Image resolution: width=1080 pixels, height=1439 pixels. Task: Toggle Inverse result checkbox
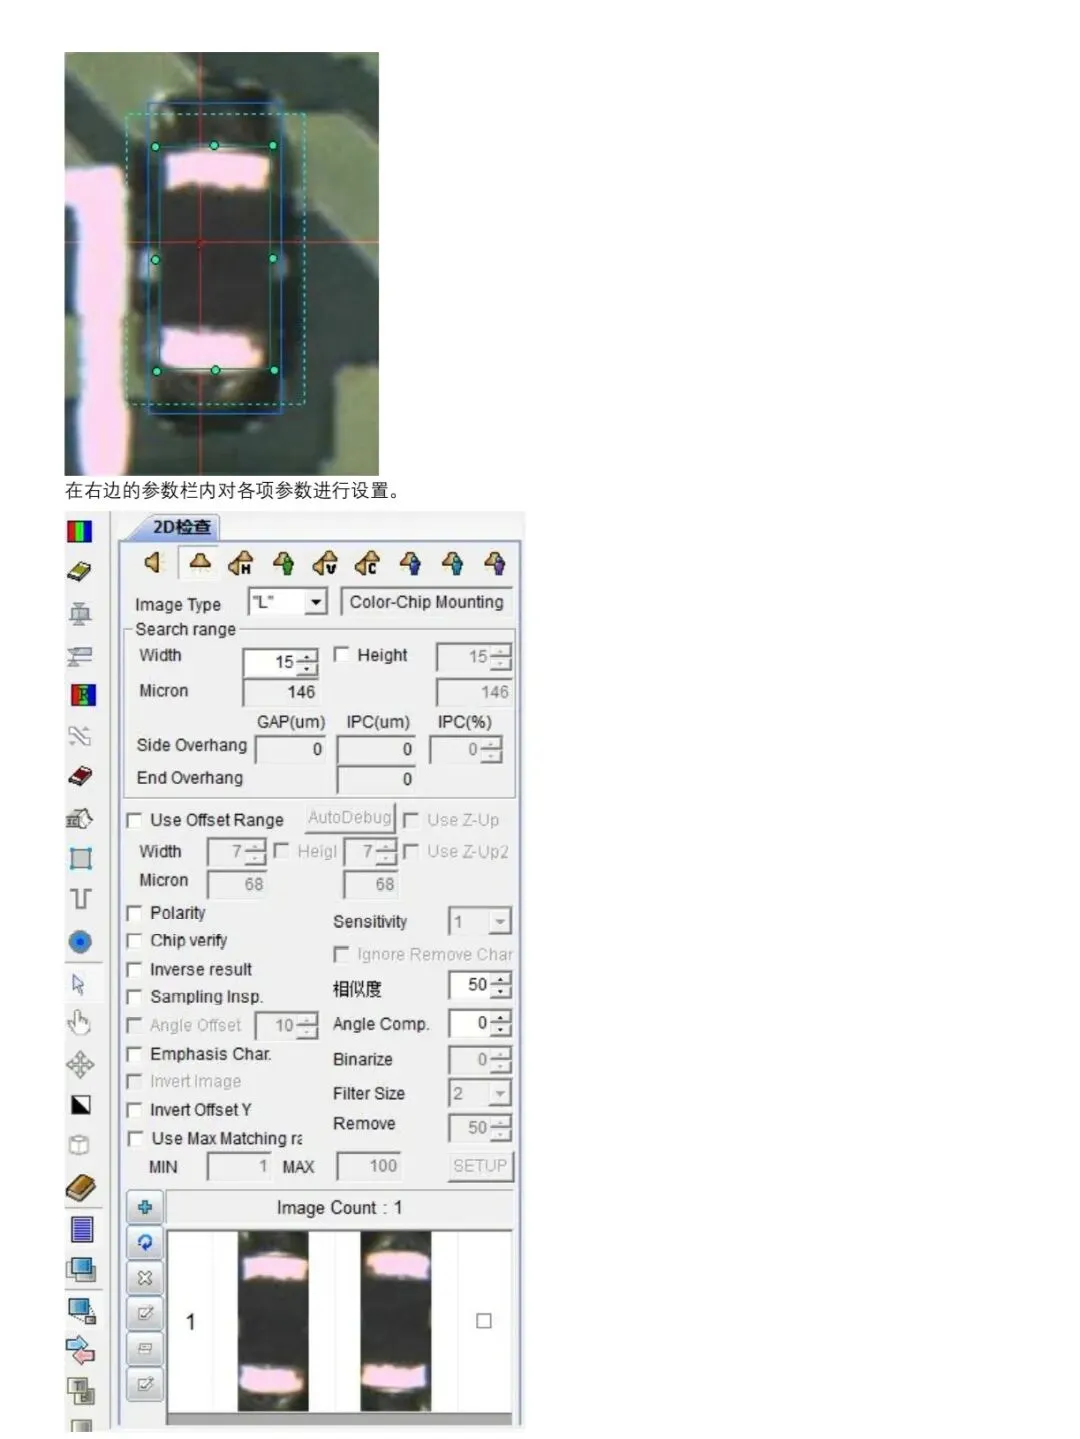pos(134,970)
